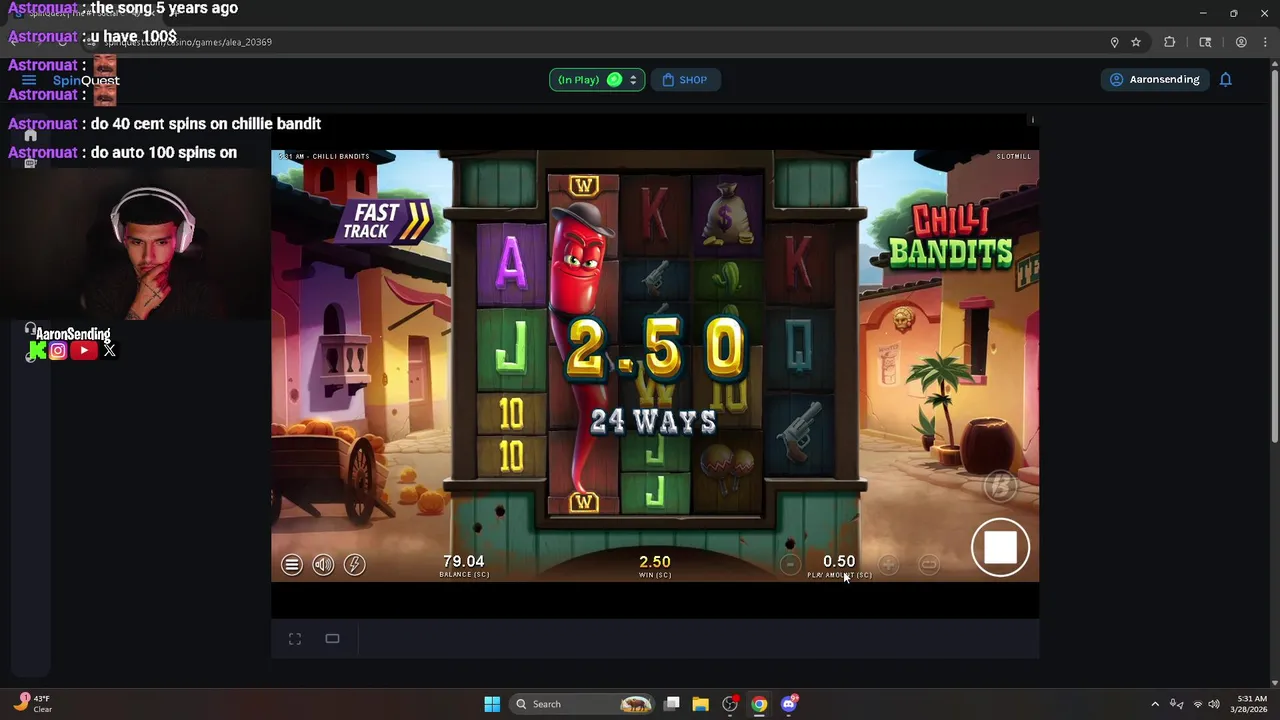Click the Kick icon in stream overlay
Viewport: 1280px width, 720px height.
pyautogui.click(x=37, y=350)
